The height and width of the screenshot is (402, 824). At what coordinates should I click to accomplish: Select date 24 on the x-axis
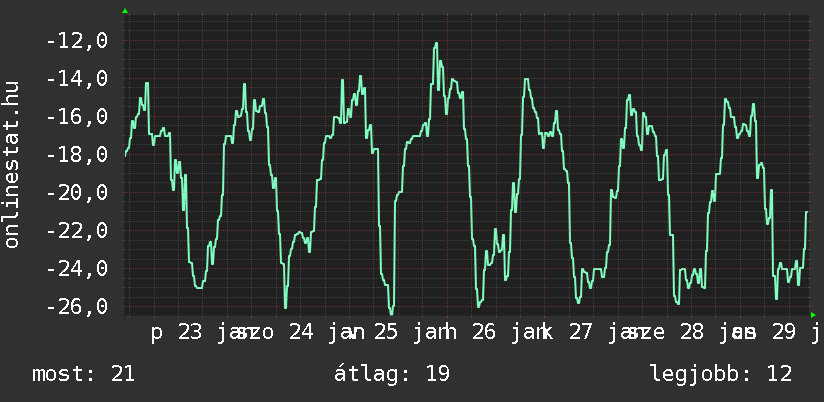(x=301, y=333)
